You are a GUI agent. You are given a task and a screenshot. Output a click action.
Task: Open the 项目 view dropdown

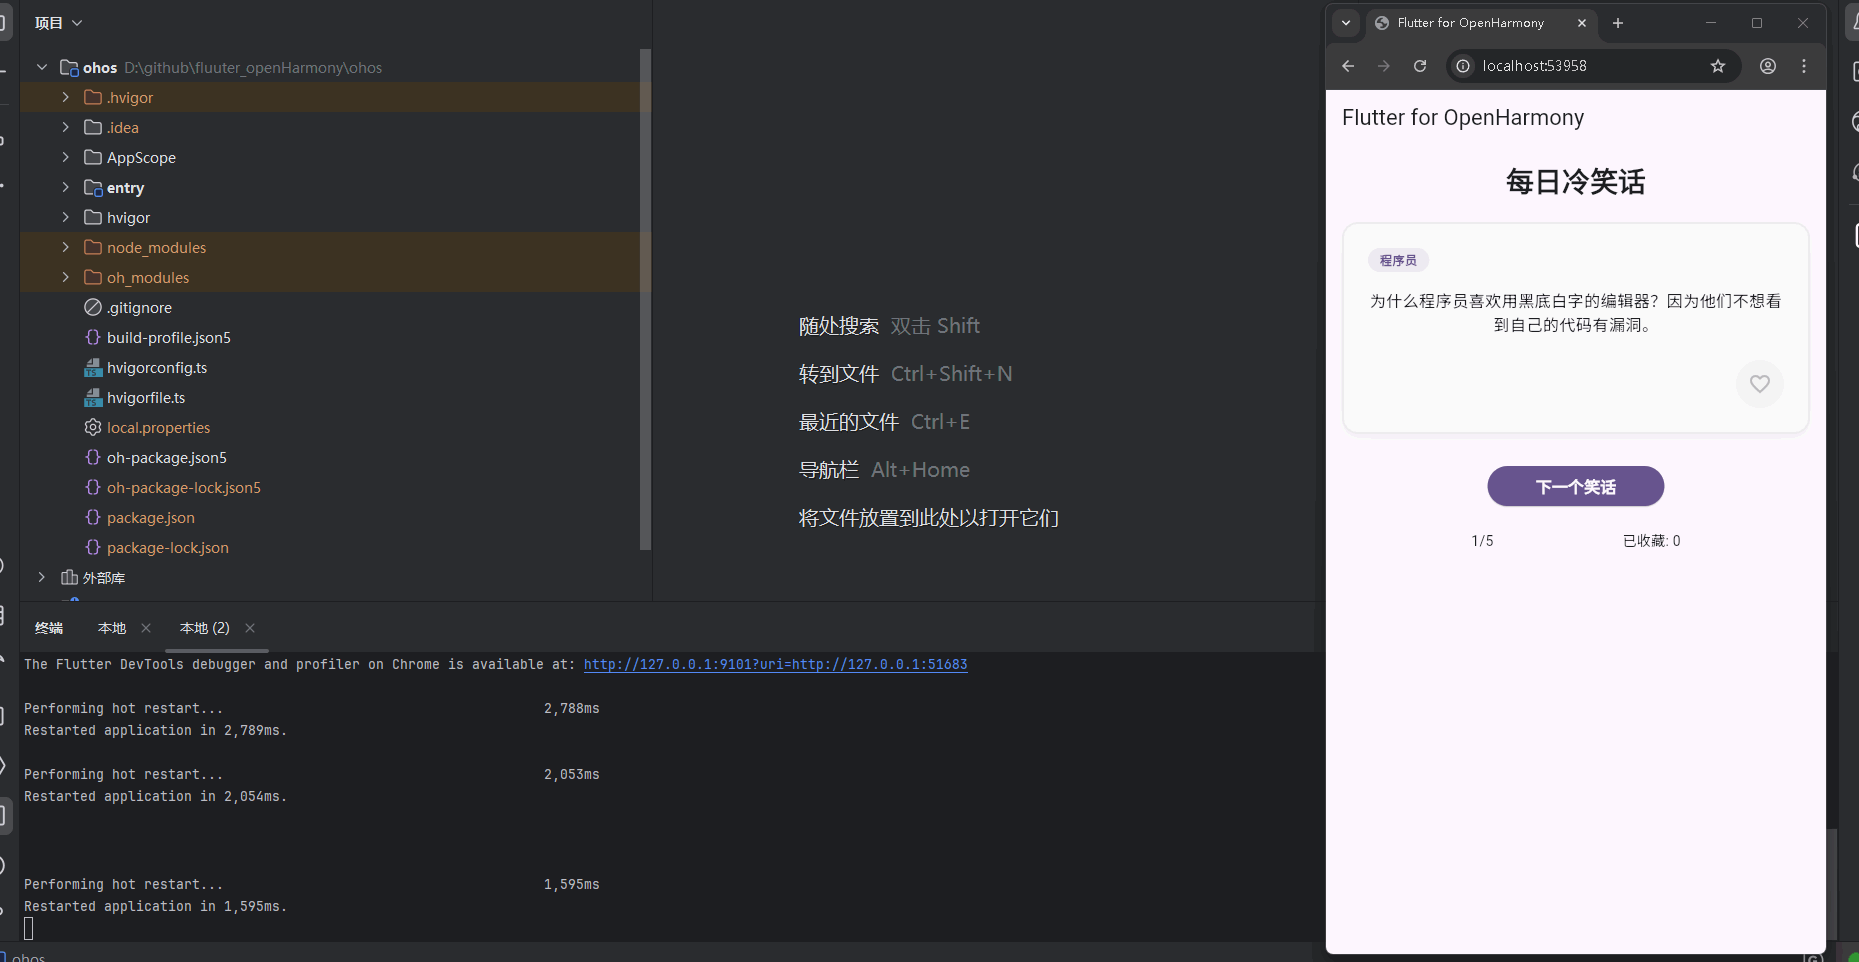click(x=58, y=23)
